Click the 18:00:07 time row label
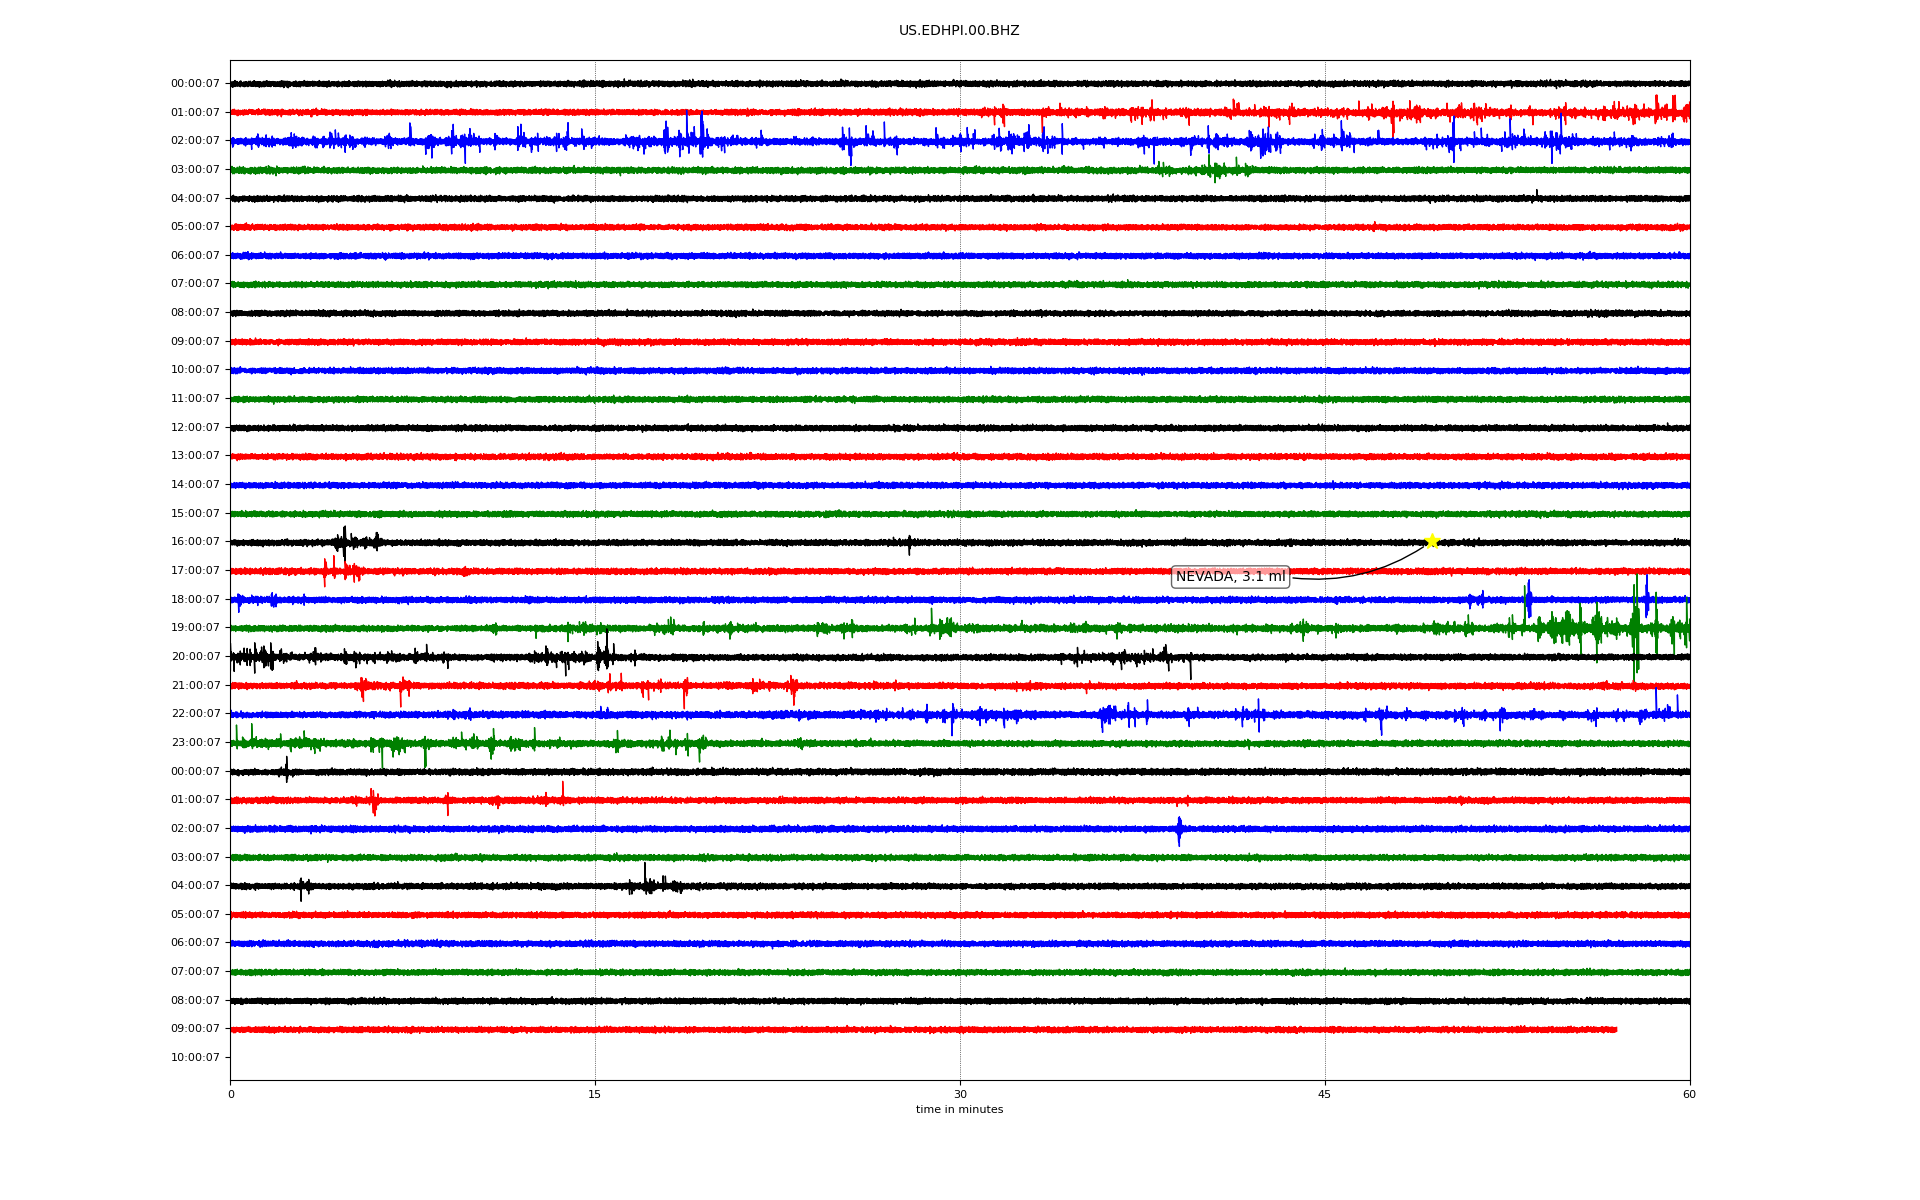This screenshot has width=1920, height=1200. [x=195, y=600]
